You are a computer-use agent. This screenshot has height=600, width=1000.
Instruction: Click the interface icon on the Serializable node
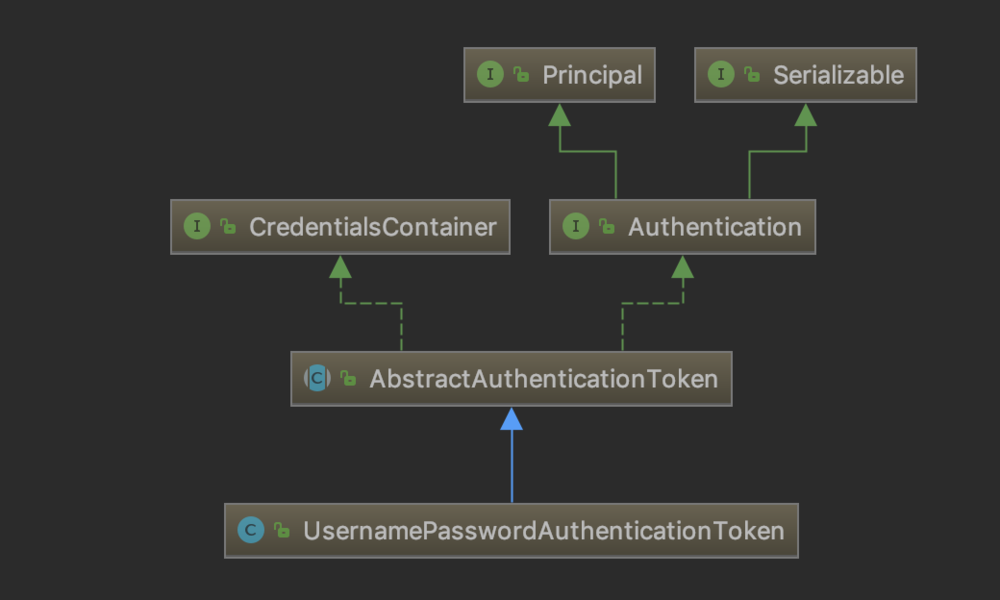(720, 75)
